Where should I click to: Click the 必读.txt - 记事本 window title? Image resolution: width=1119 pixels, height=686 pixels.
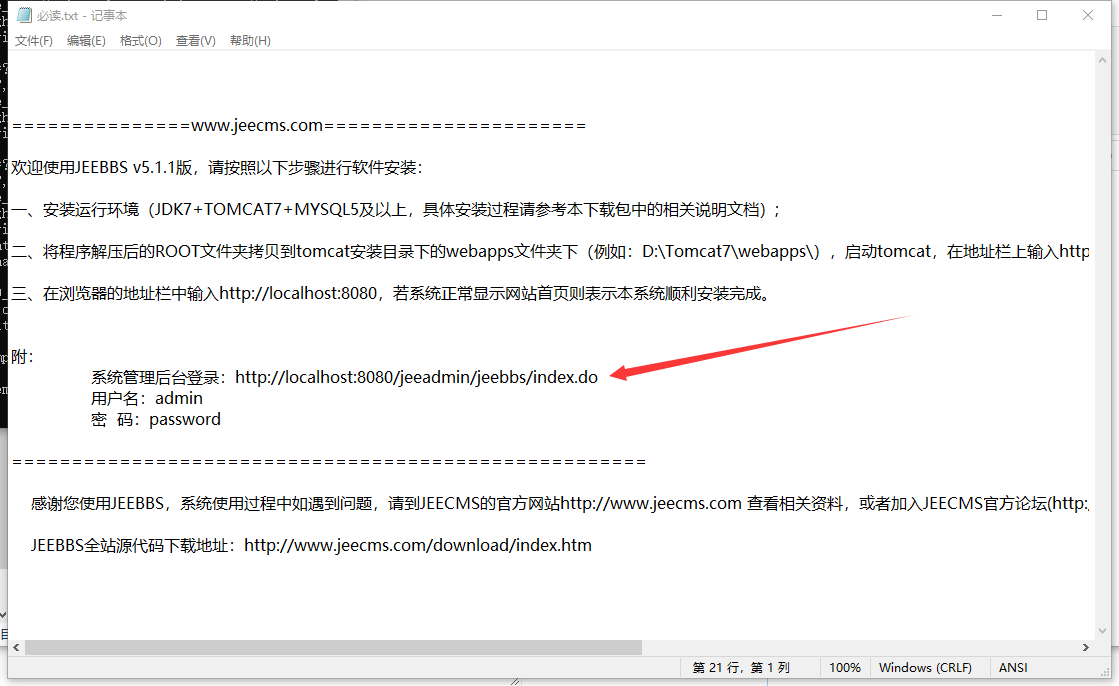click(82, 15)
